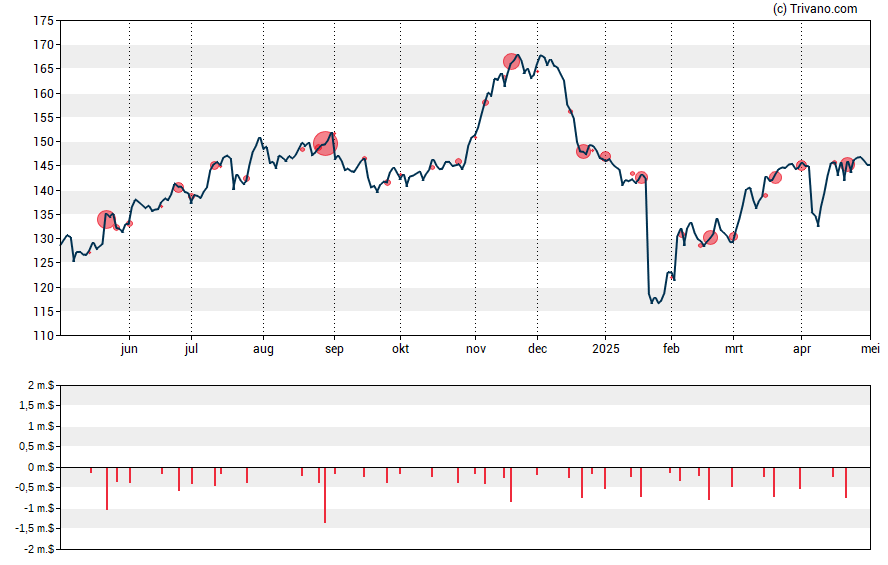Click the 'jul' month label

[191, 349]
